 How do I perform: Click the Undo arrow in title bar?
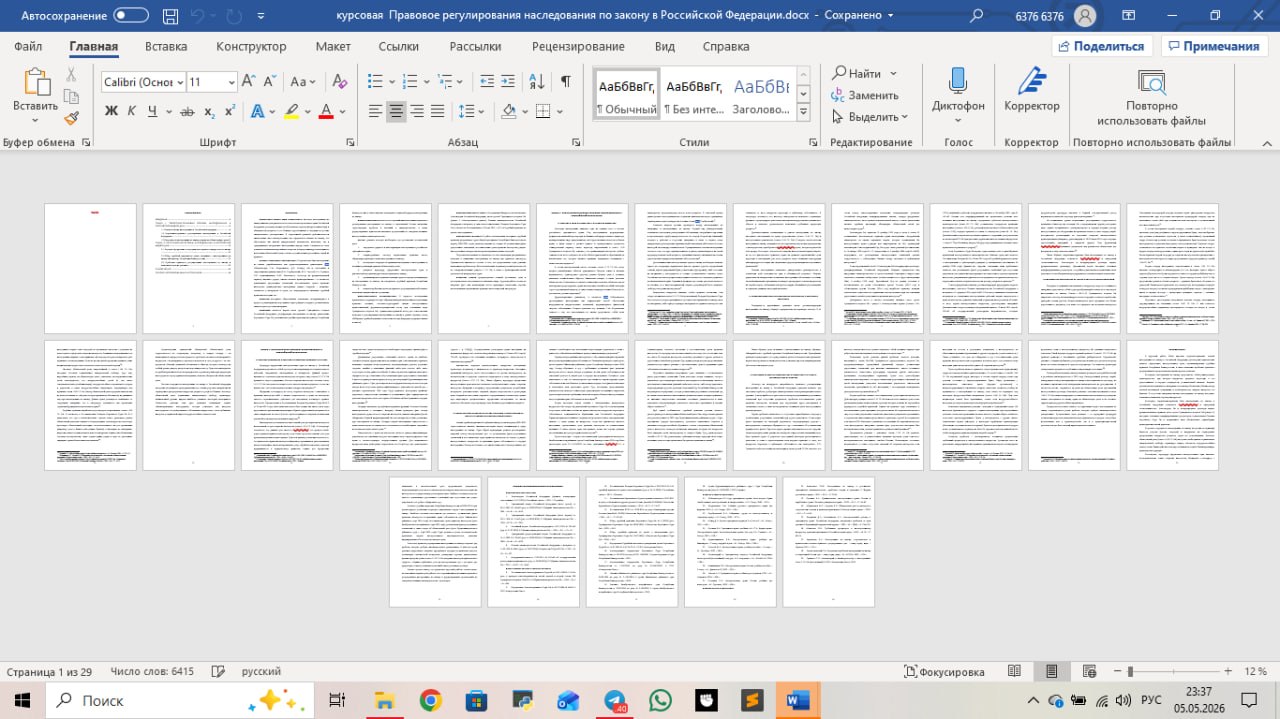[x=196, y=16]
